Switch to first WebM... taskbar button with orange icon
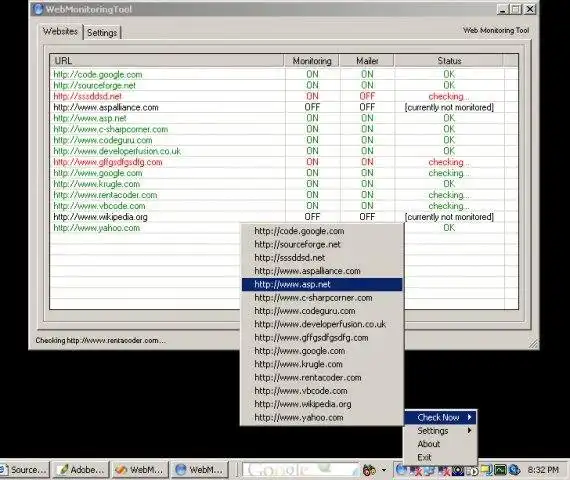Screen dimensions: 570x480 [140, 470]
